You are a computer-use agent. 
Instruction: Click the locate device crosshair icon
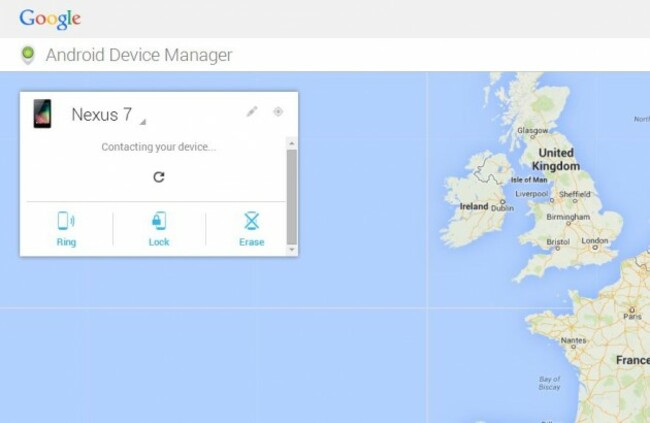[x=278, y=112]
